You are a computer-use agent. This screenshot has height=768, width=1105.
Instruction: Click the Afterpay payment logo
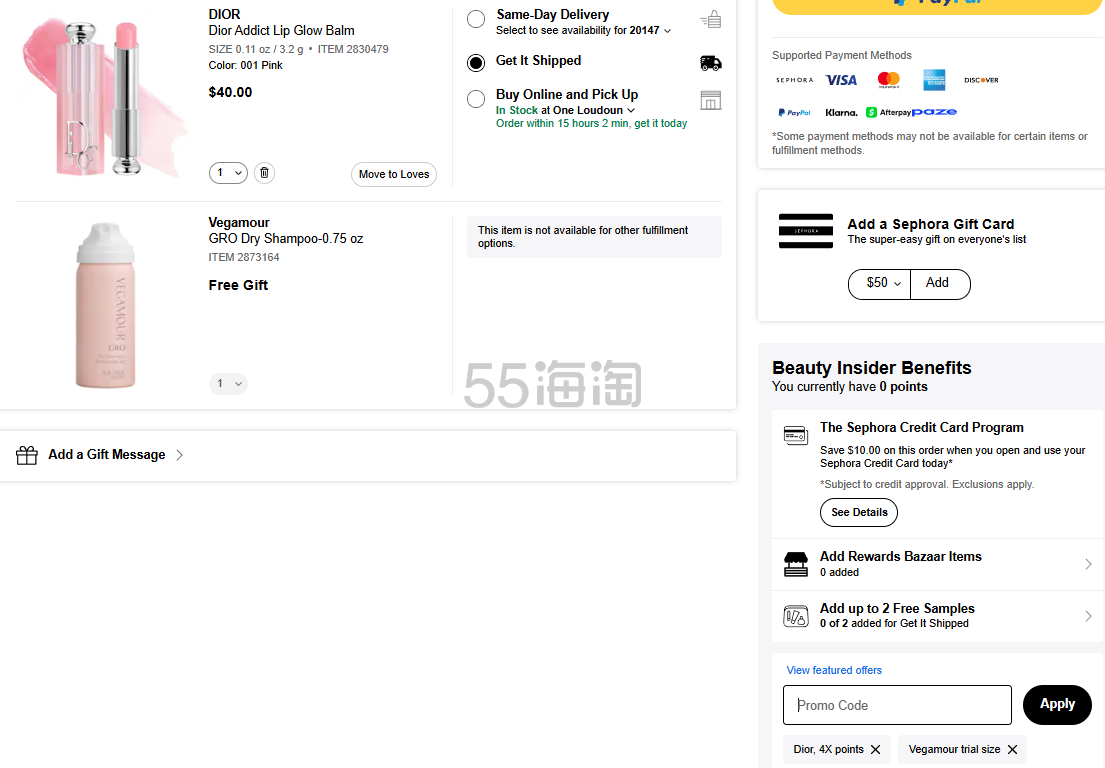point(888,113)
